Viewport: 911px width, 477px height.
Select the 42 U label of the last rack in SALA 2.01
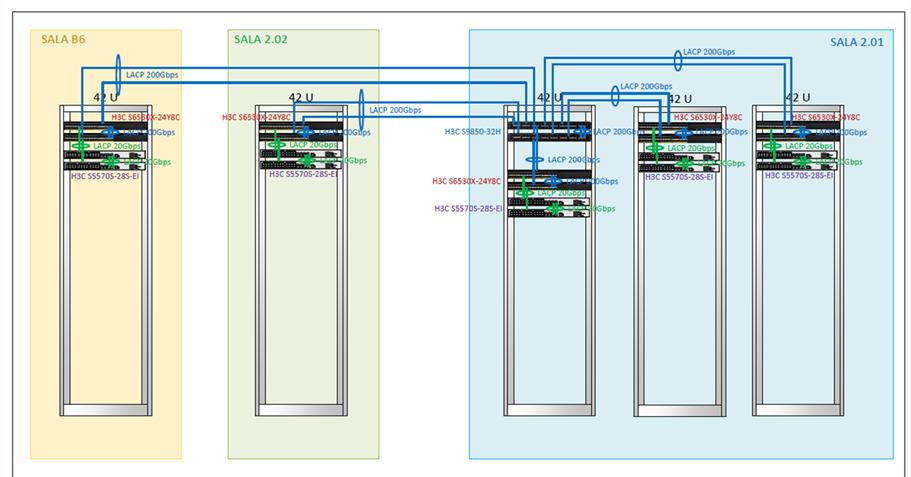(x=798, y=98)
